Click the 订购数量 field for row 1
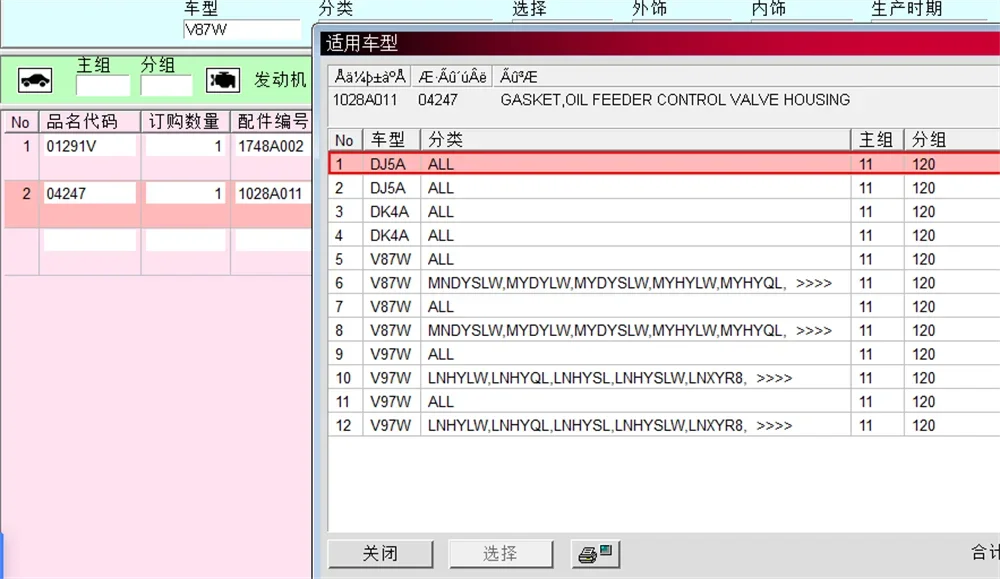This screenshot has height=579, width=1000. (186, 146)
